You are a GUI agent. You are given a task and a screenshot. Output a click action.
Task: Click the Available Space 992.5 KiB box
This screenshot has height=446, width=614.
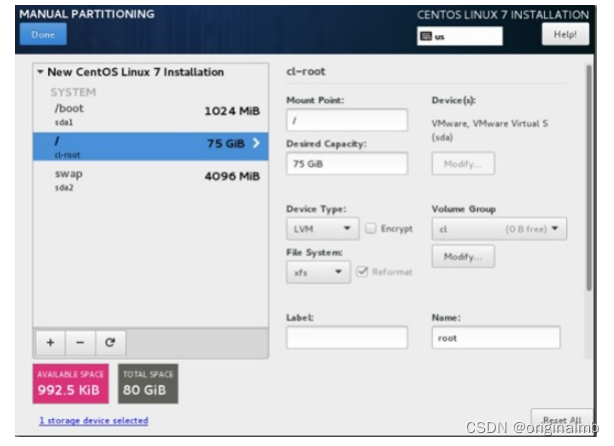pyautogui.click(x=71, y=384)
